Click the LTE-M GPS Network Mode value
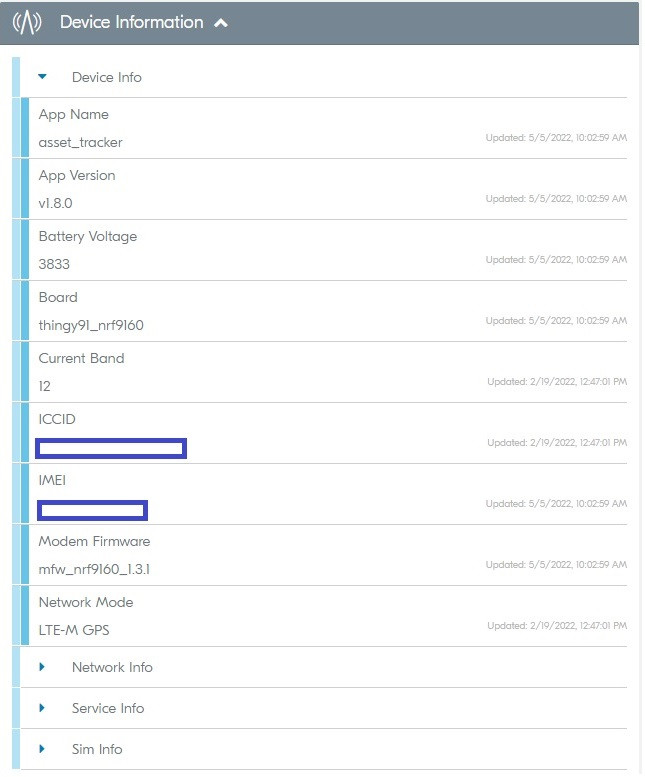Screen dimensions: 645x777 (74, 630)
